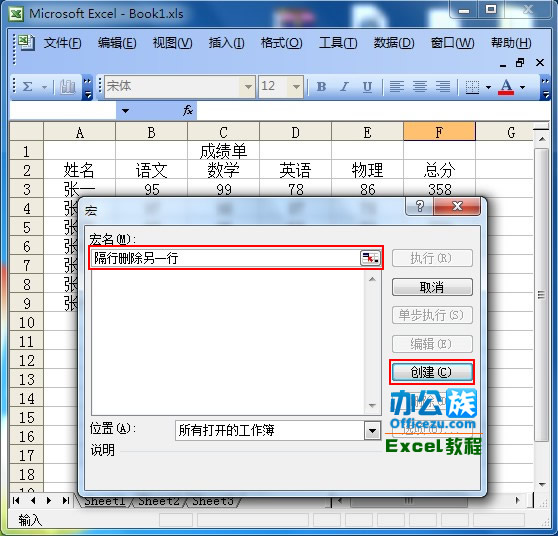Viewport: 558px width, 536px height.
Task: Open the 插入(I) menu
Action: pyautogui.click(x=226, y=43)
